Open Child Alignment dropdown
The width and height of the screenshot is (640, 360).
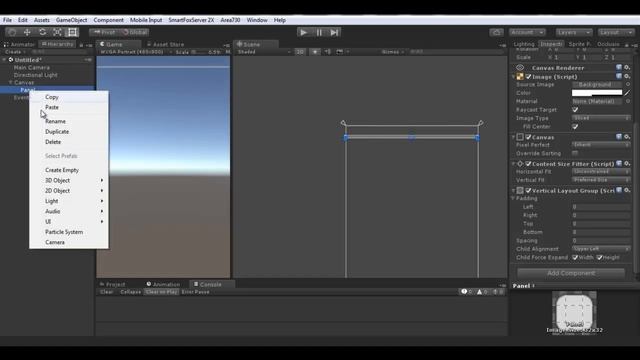click(601, 249)
